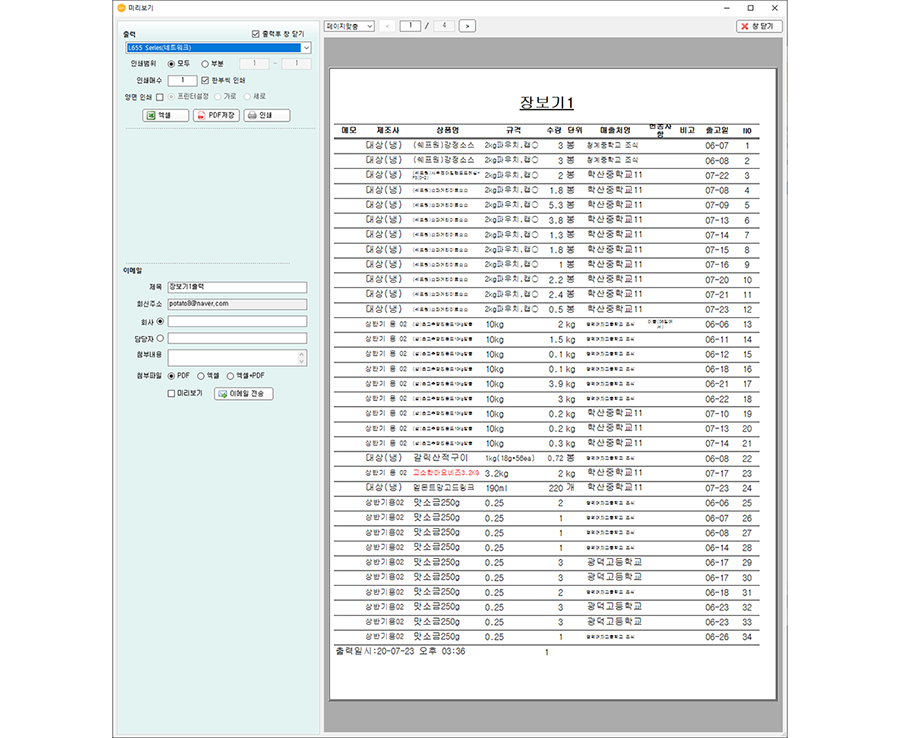Check the 미리보기 checkbox under email

tap(171, 393)
